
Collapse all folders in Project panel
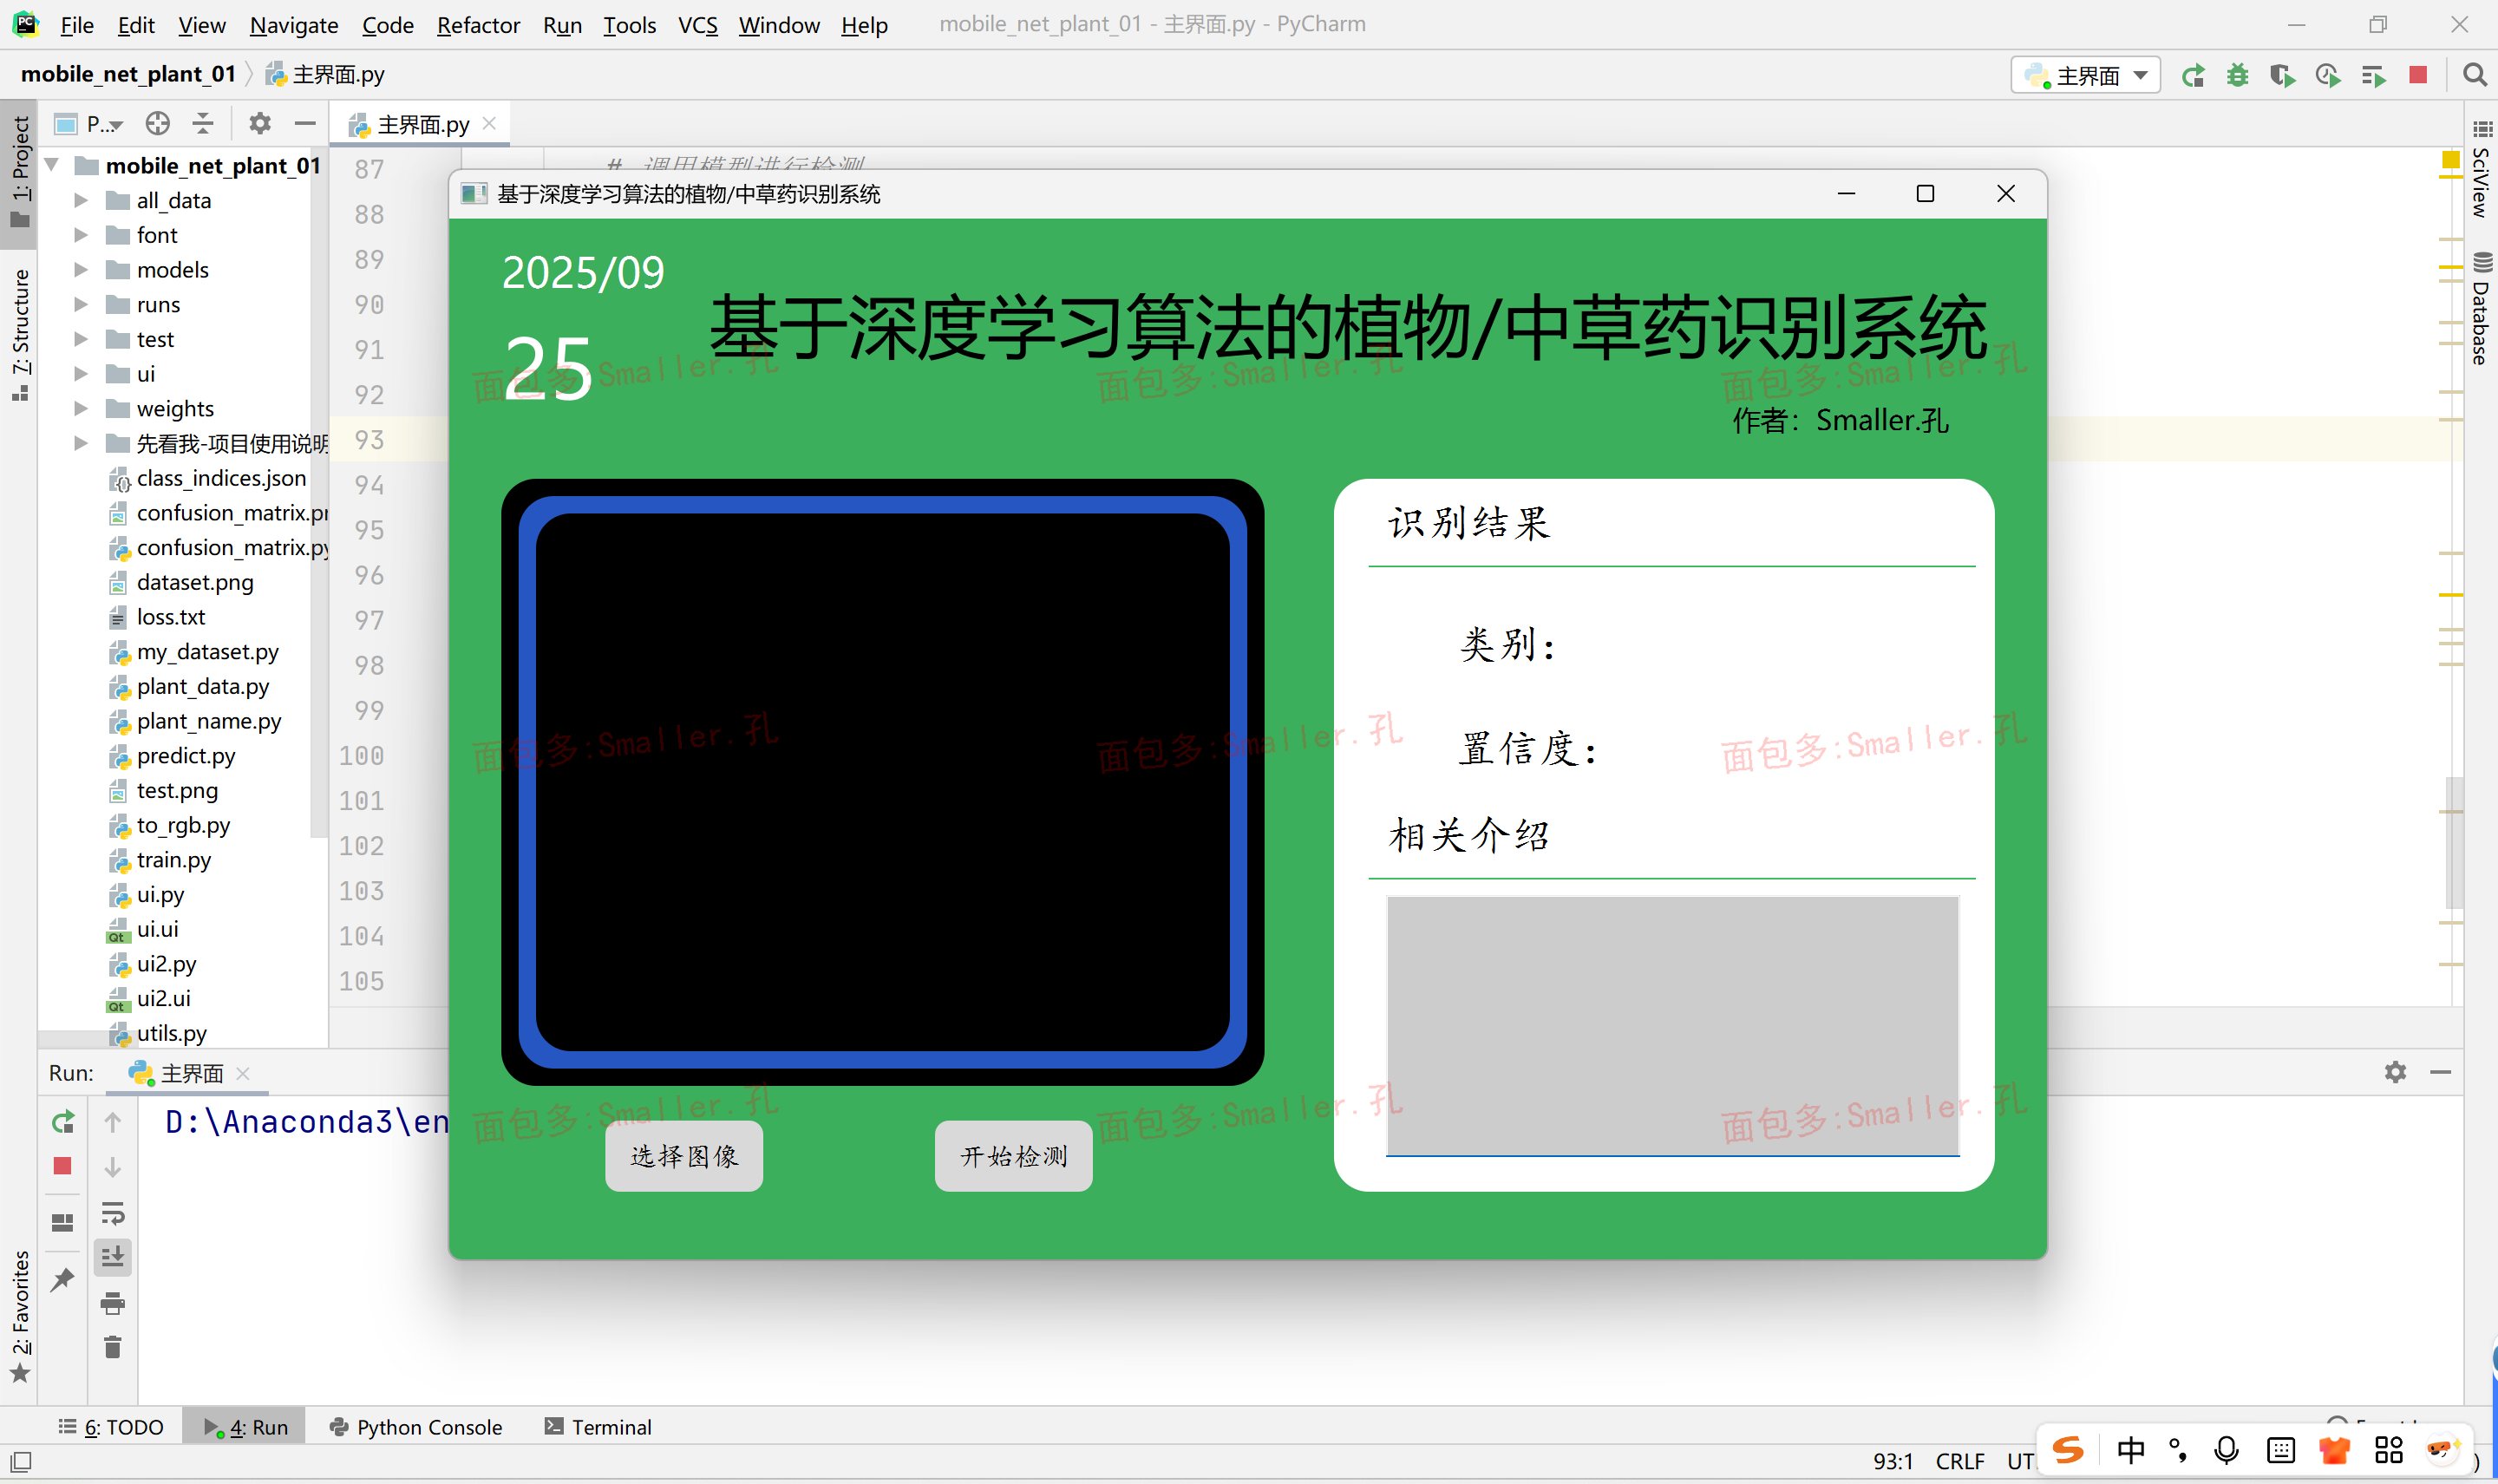(x=203, y=123)
